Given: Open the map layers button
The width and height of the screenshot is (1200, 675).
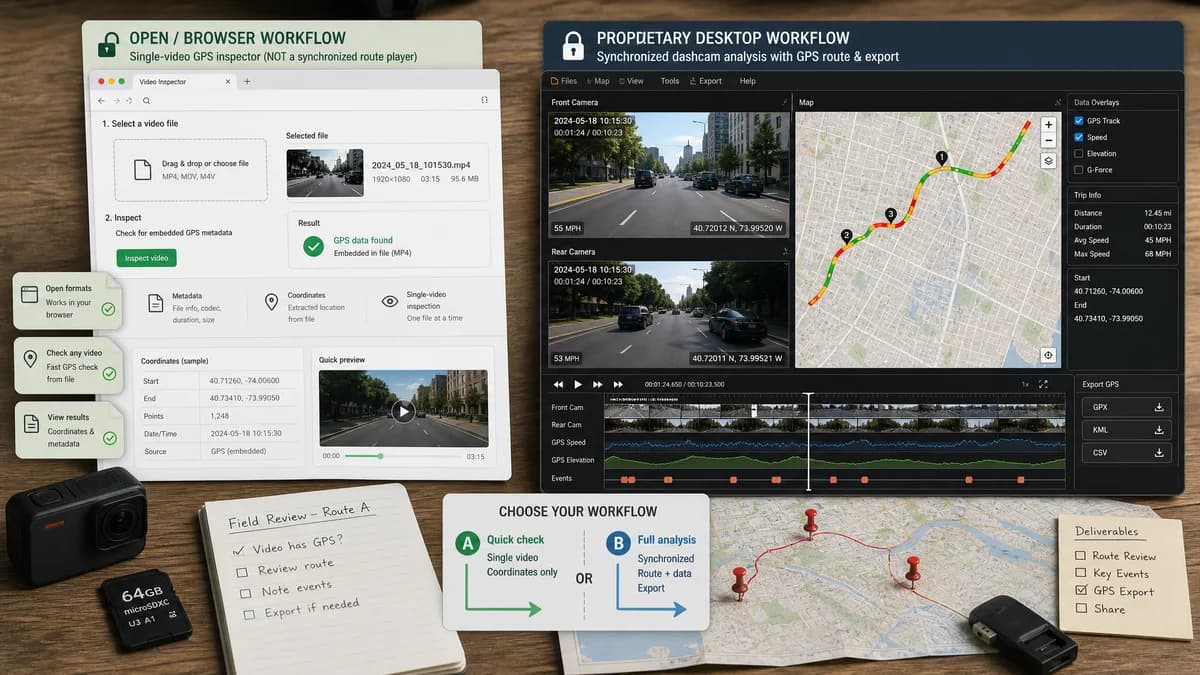Looking at the screenshot, I should (1048, 160).
